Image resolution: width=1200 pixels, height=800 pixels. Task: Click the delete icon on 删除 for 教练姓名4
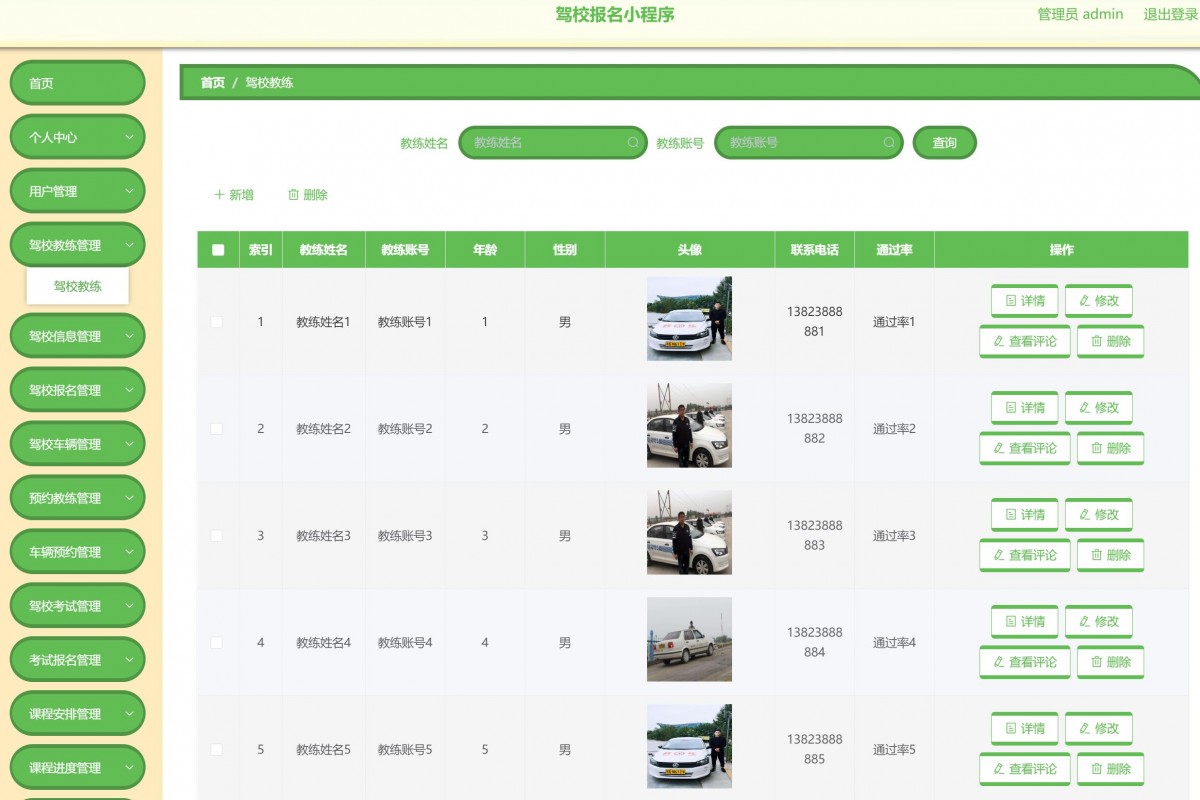pyautogui.click(x=1096, y=662)
